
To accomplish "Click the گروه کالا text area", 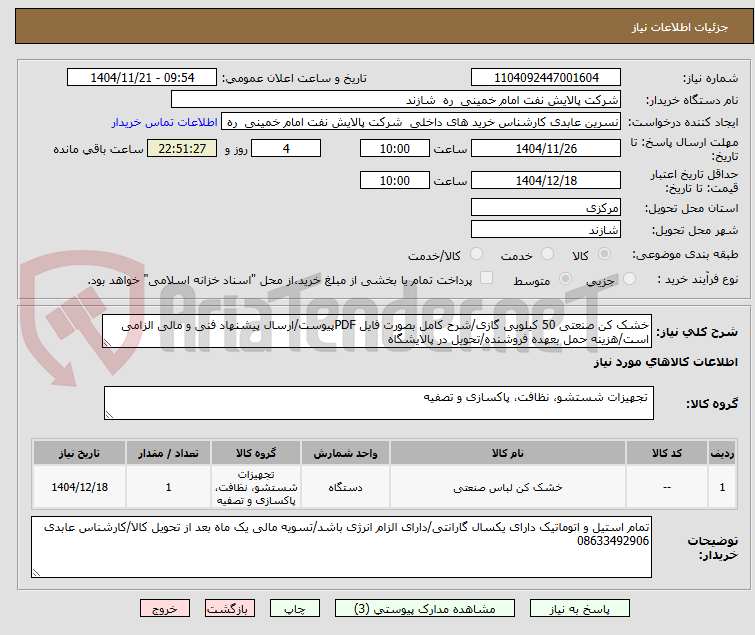I will click(379, 403).
